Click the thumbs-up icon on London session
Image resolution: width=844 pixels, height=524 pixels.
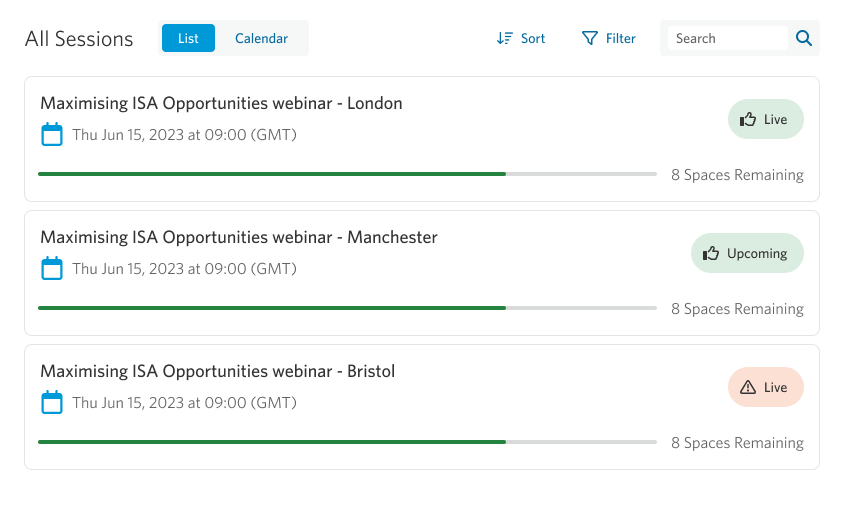pyautogui.click(x=748, y=120)
